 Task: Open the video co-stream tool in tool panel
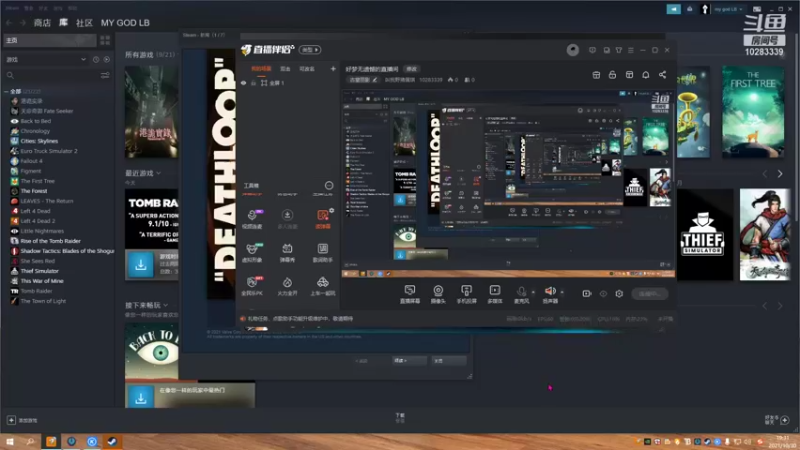(x=252, y=219)
